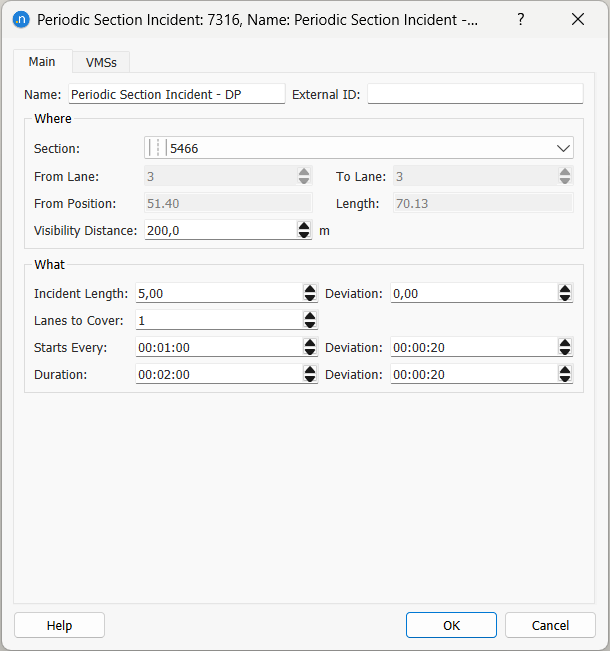Increase the Starts Every Deviation value
The image size is (610, 651).
565,342
